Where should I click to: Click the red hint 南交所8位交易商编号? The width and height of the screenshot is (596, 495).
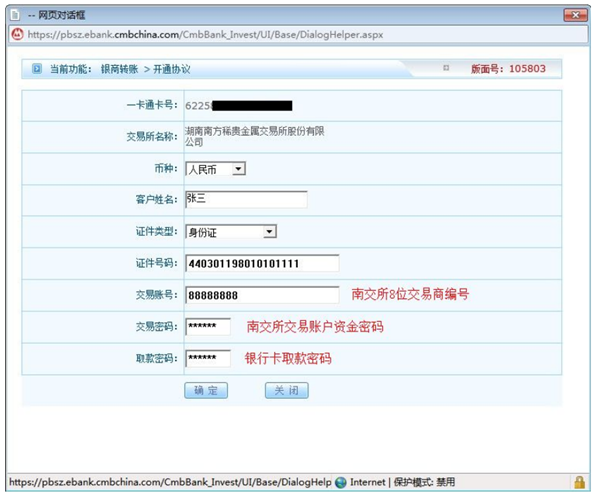[410, 294]
